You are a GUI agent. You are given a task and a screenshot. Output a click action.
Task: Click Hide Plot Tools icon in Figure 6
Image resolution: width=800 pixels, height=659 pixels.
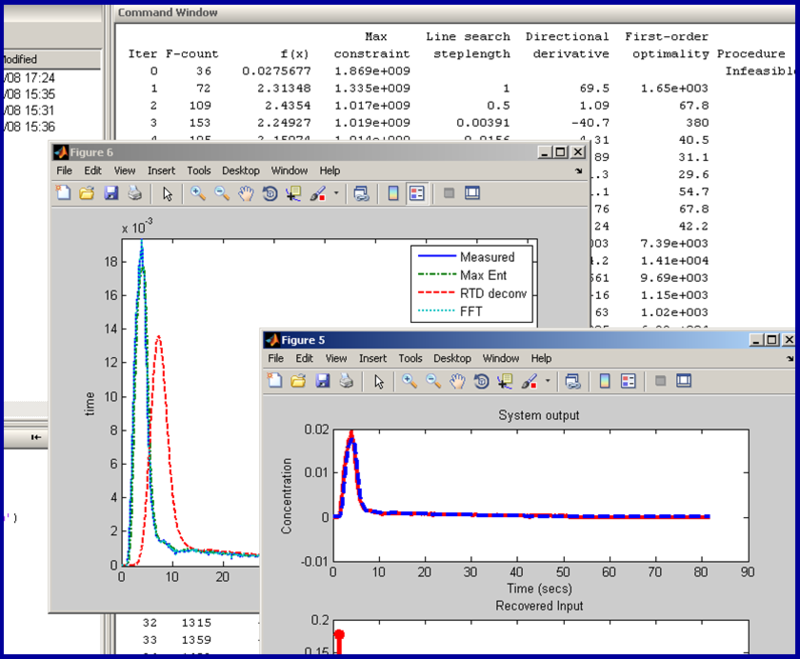point(449,193)
